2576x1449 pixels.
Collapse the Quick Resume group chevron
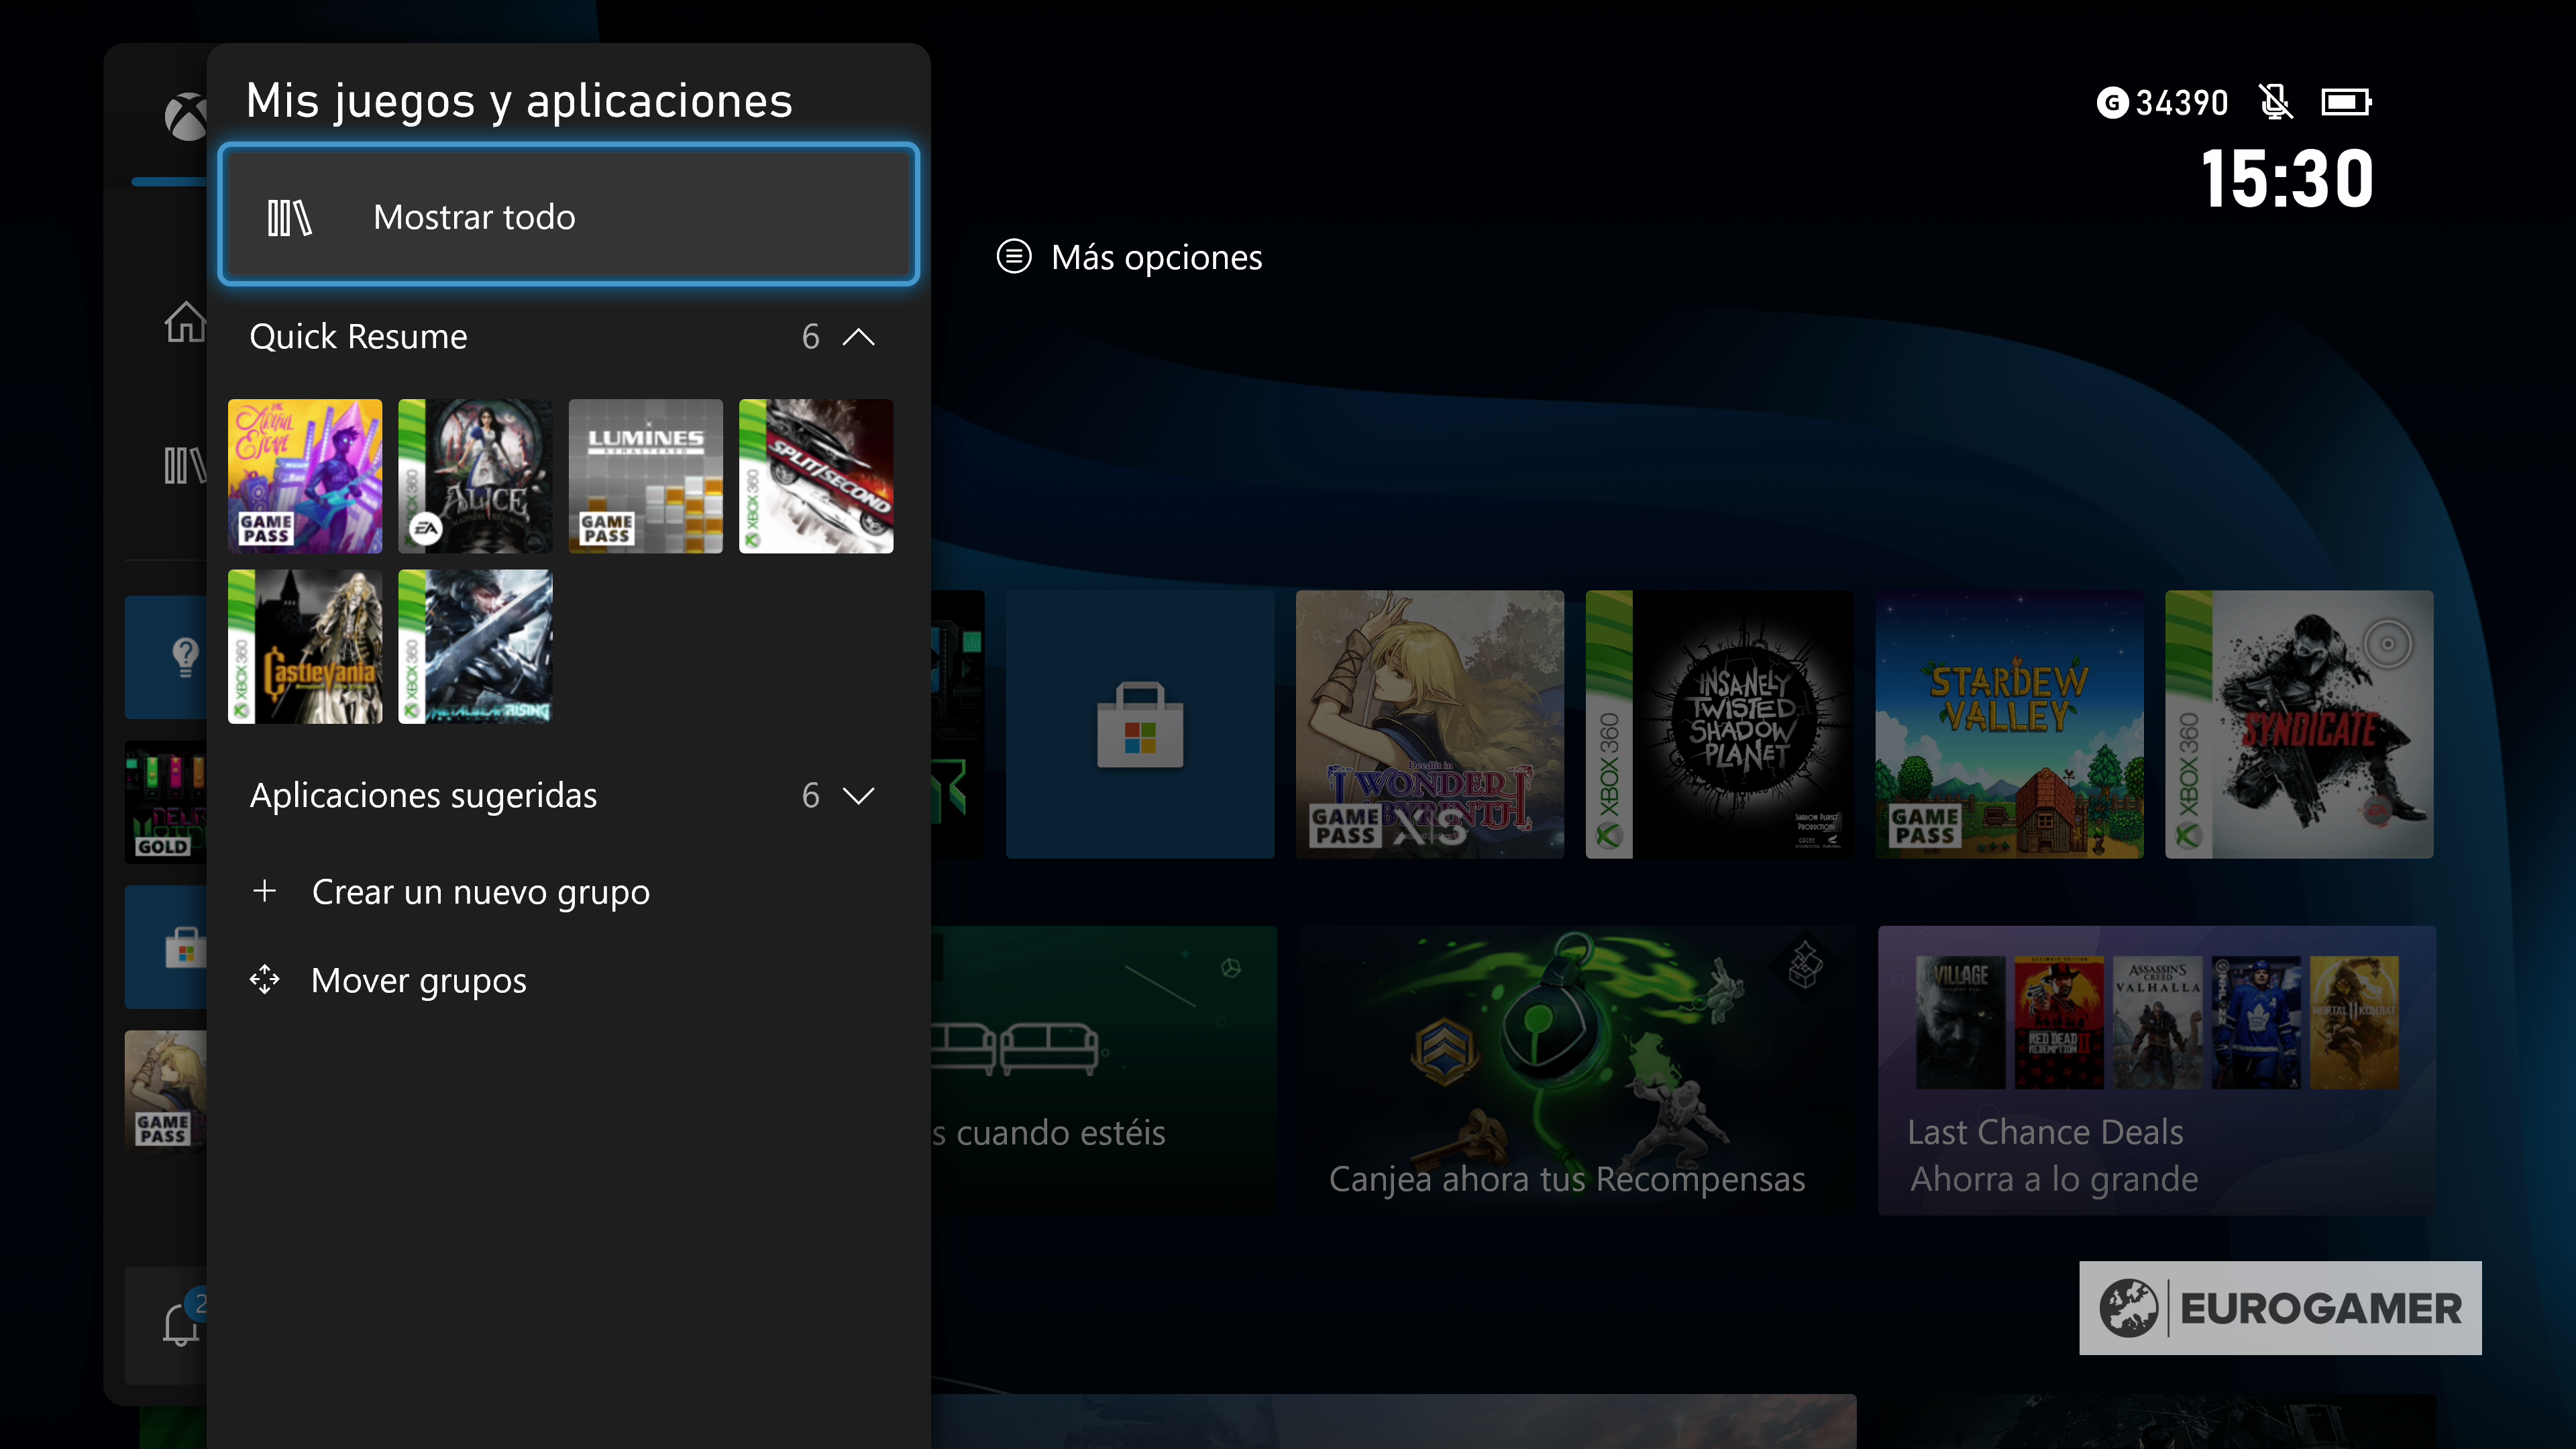[858, 337]
